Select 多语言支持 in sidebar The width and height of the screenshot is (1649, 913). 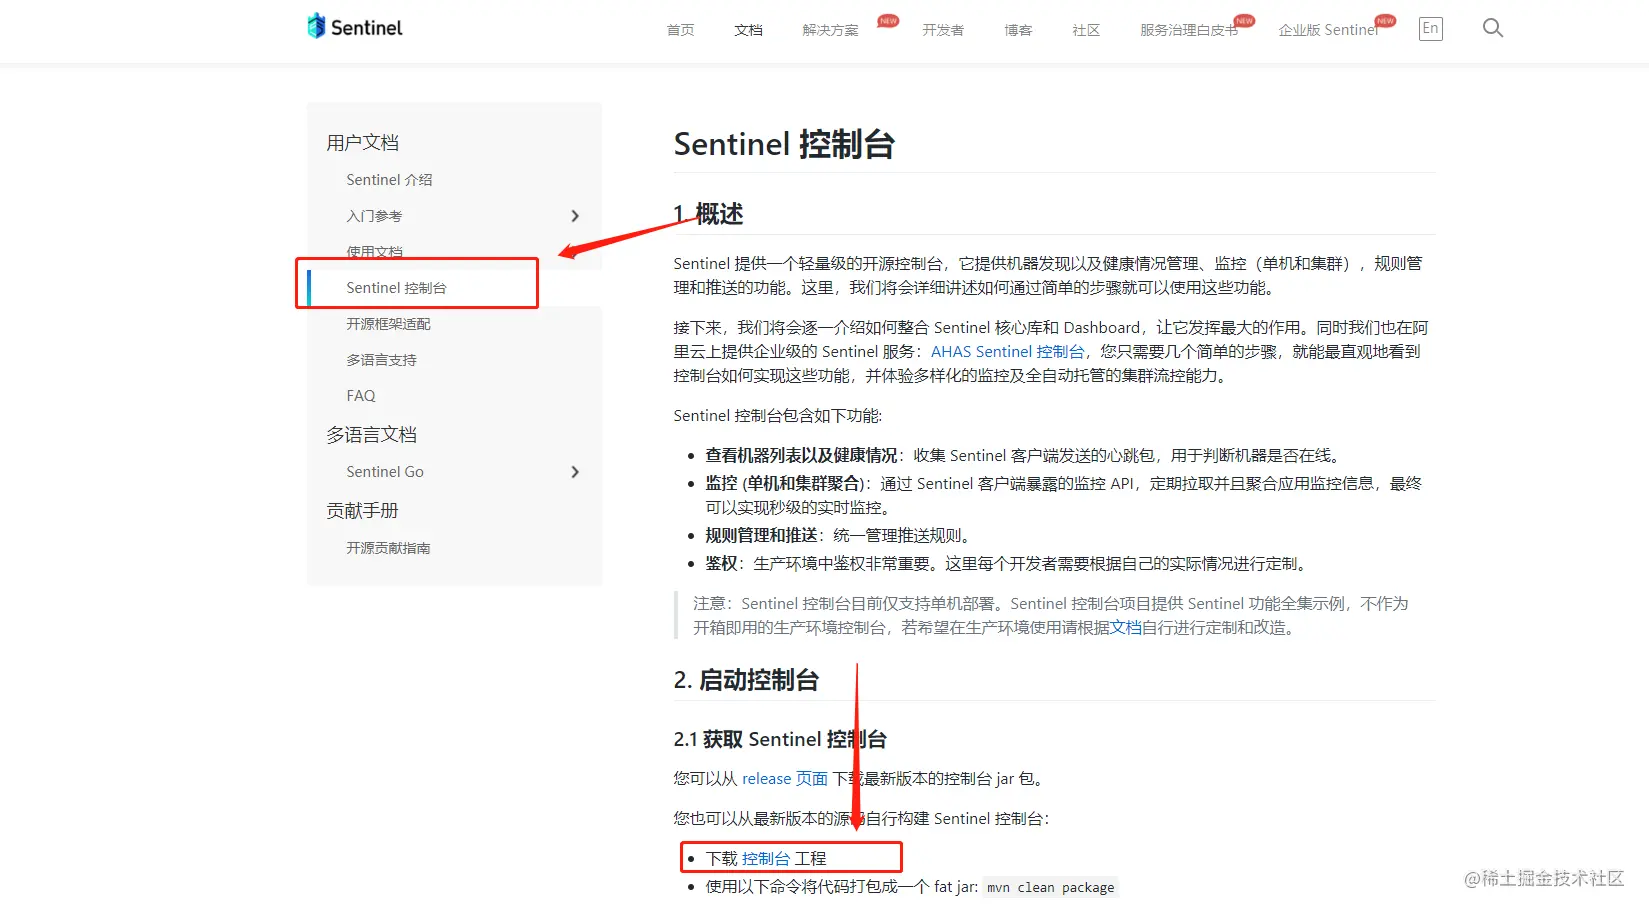pyautogui.click(x=381, y=360)
